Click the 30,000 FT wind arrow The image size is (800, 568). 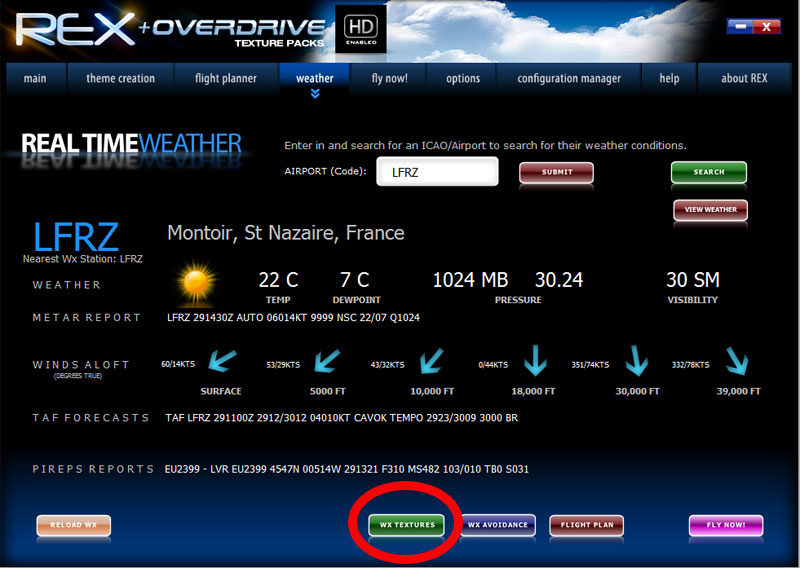[x=636, y=361]
